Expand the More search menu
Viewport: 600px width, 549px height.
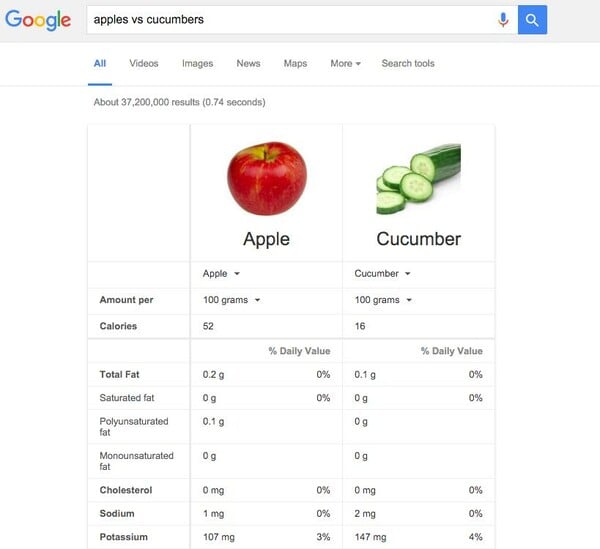345,64
